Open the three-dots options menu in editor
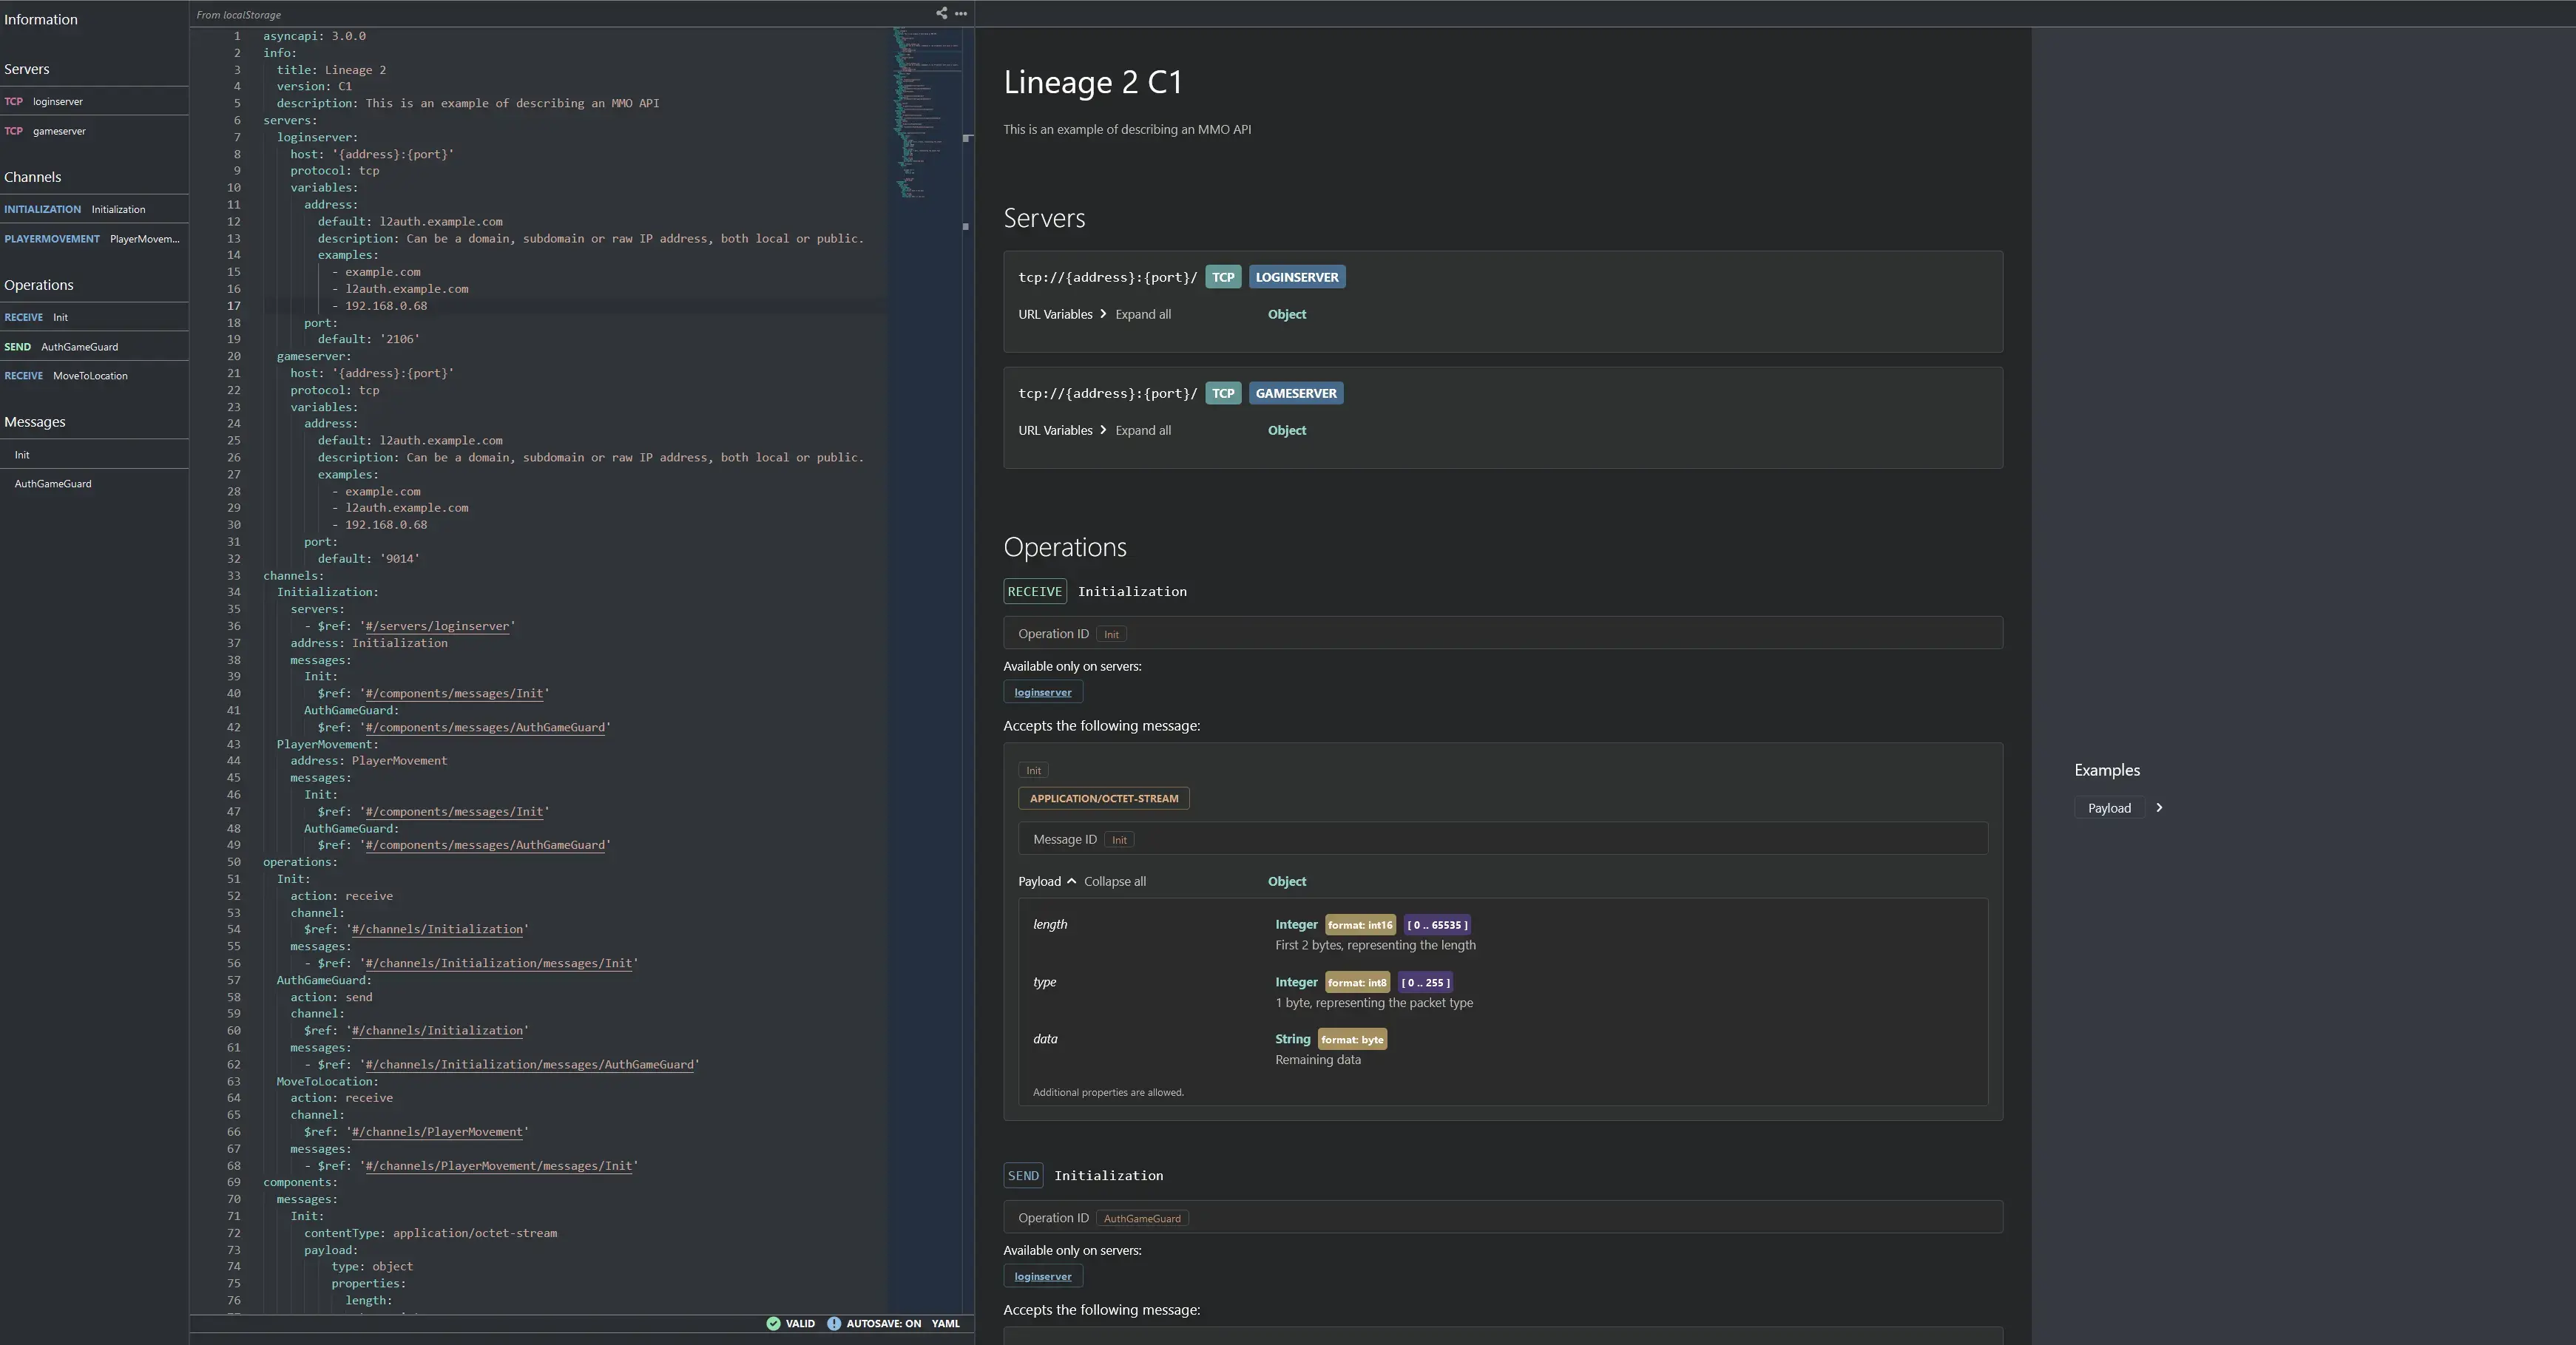The width and height of the screenshot is (2576, 1345). [961, 14]
